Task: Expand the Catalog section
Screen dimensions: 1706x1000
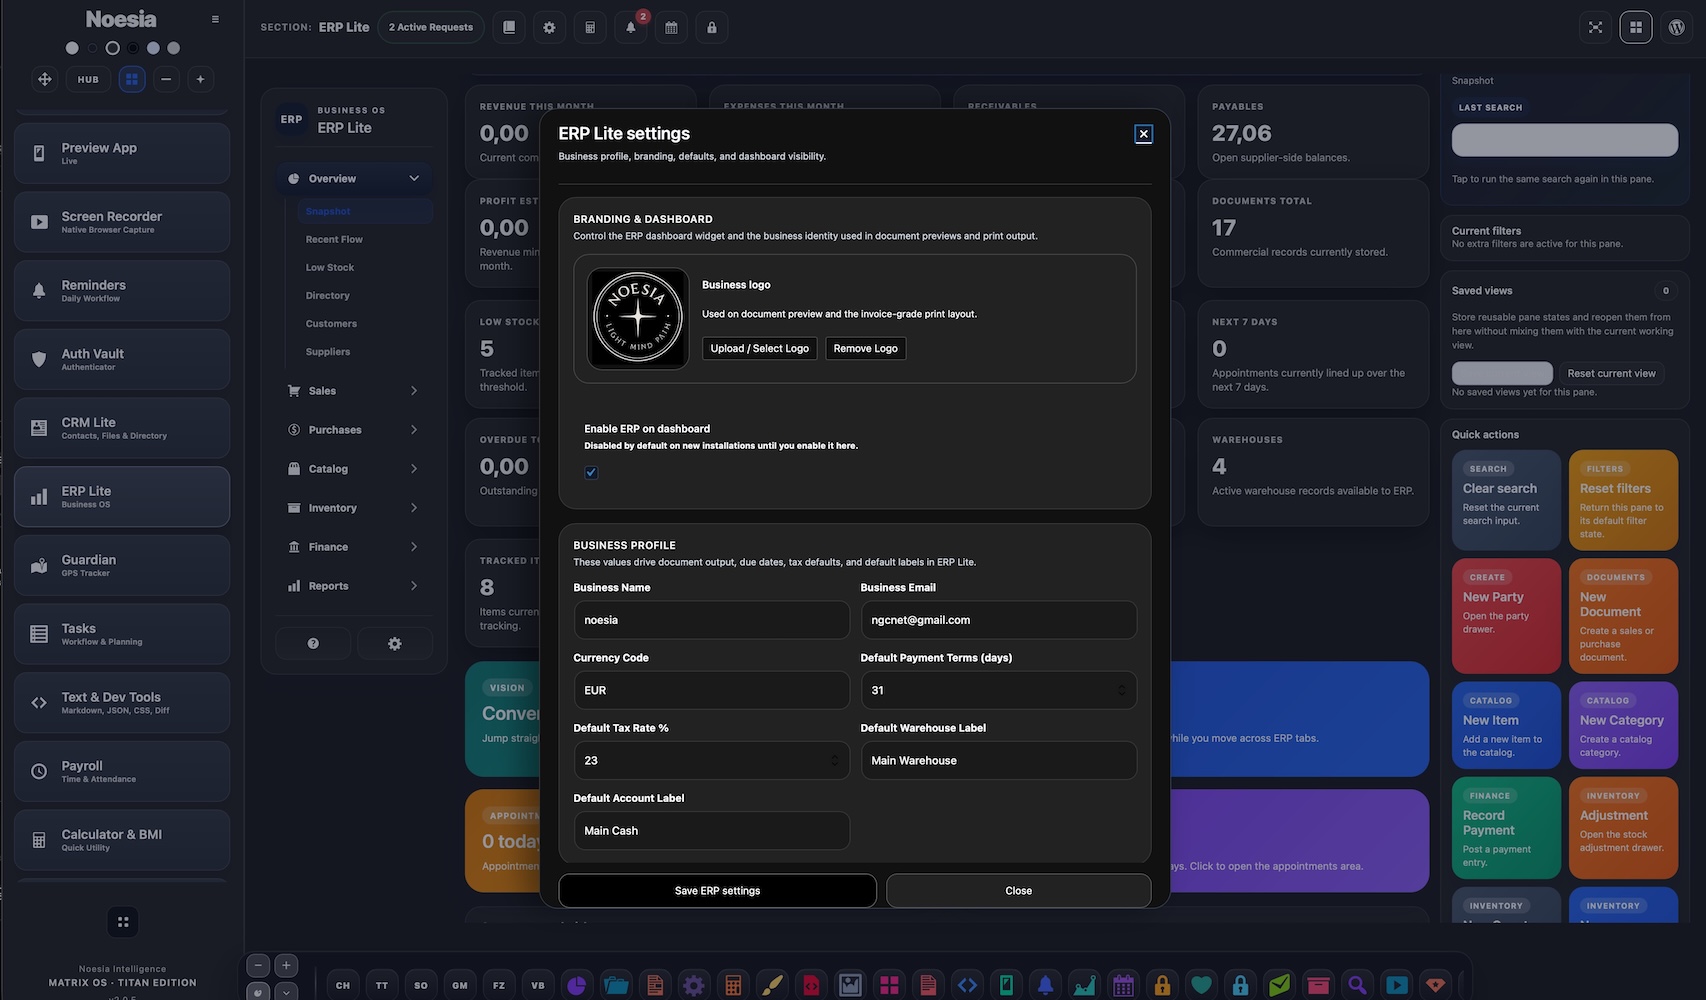Action: point(355,469)
